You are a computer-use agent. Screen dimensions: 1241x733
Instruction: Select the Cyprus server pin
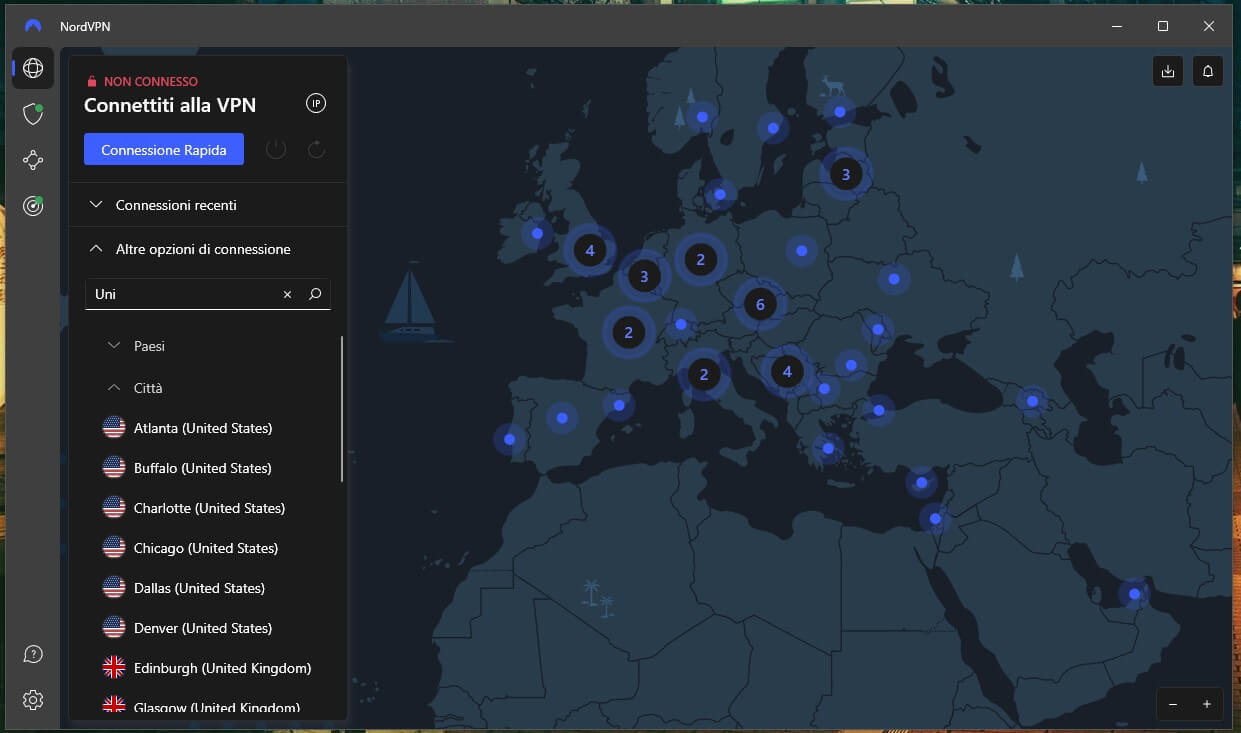[x=922, y=482]
